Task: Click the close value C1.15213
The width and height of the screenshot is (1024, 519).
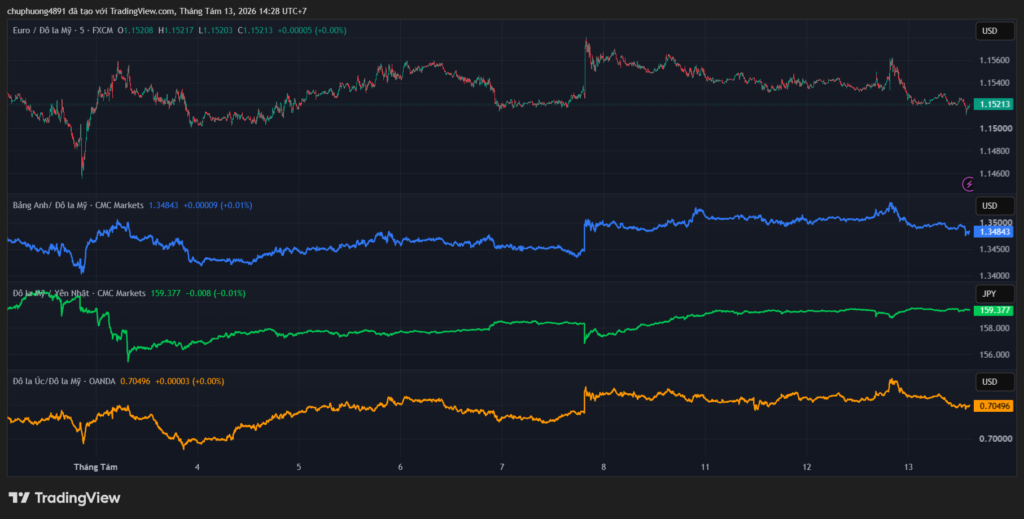Action: [255, 30]
